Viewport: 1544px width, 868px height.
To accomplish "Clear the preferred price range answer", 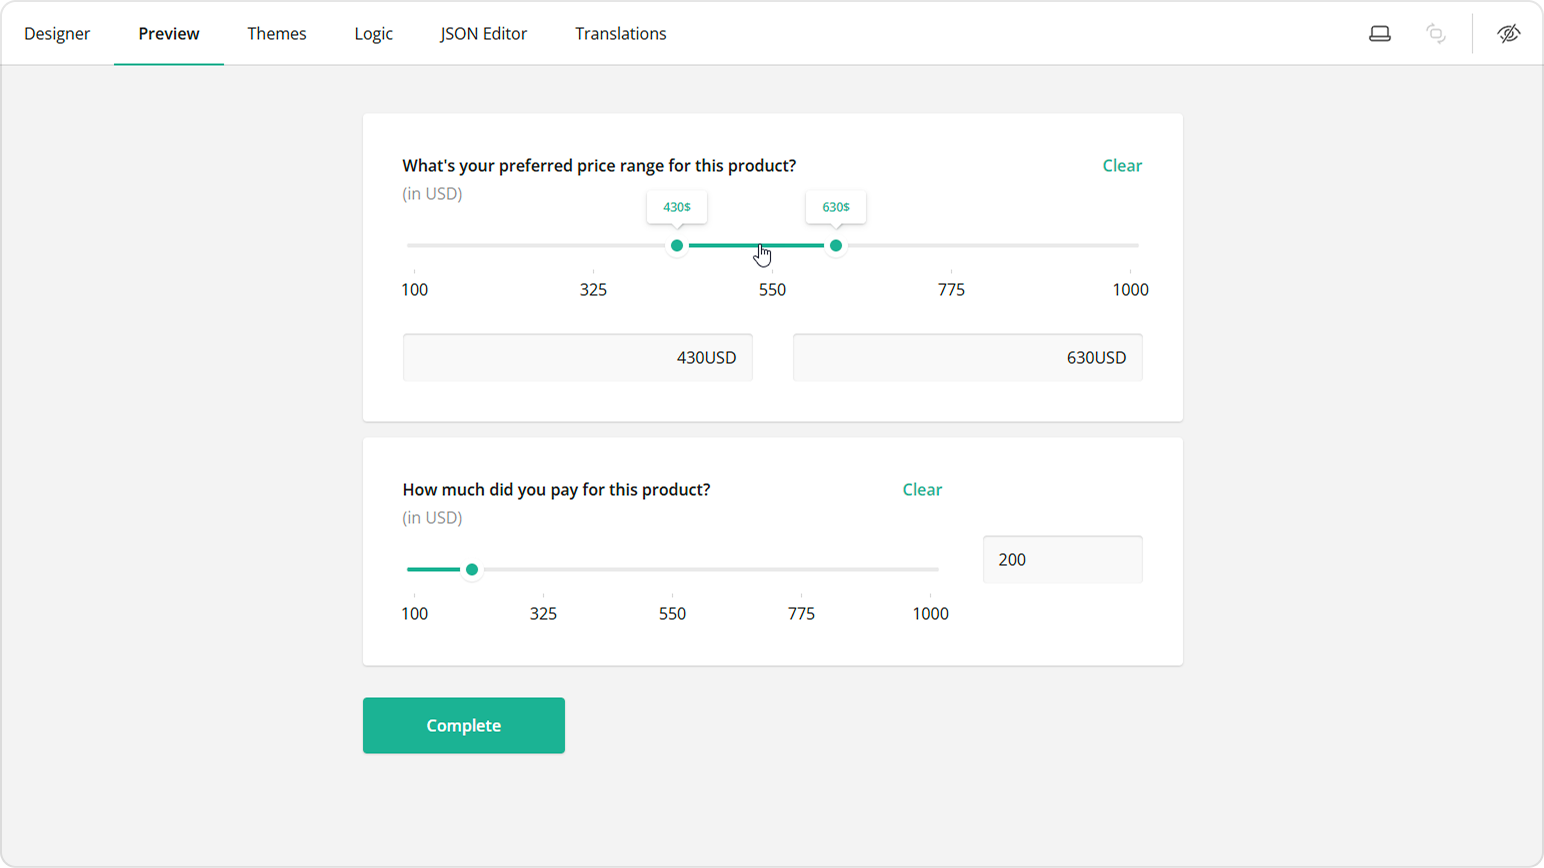I will click(x=1122, y=166).
